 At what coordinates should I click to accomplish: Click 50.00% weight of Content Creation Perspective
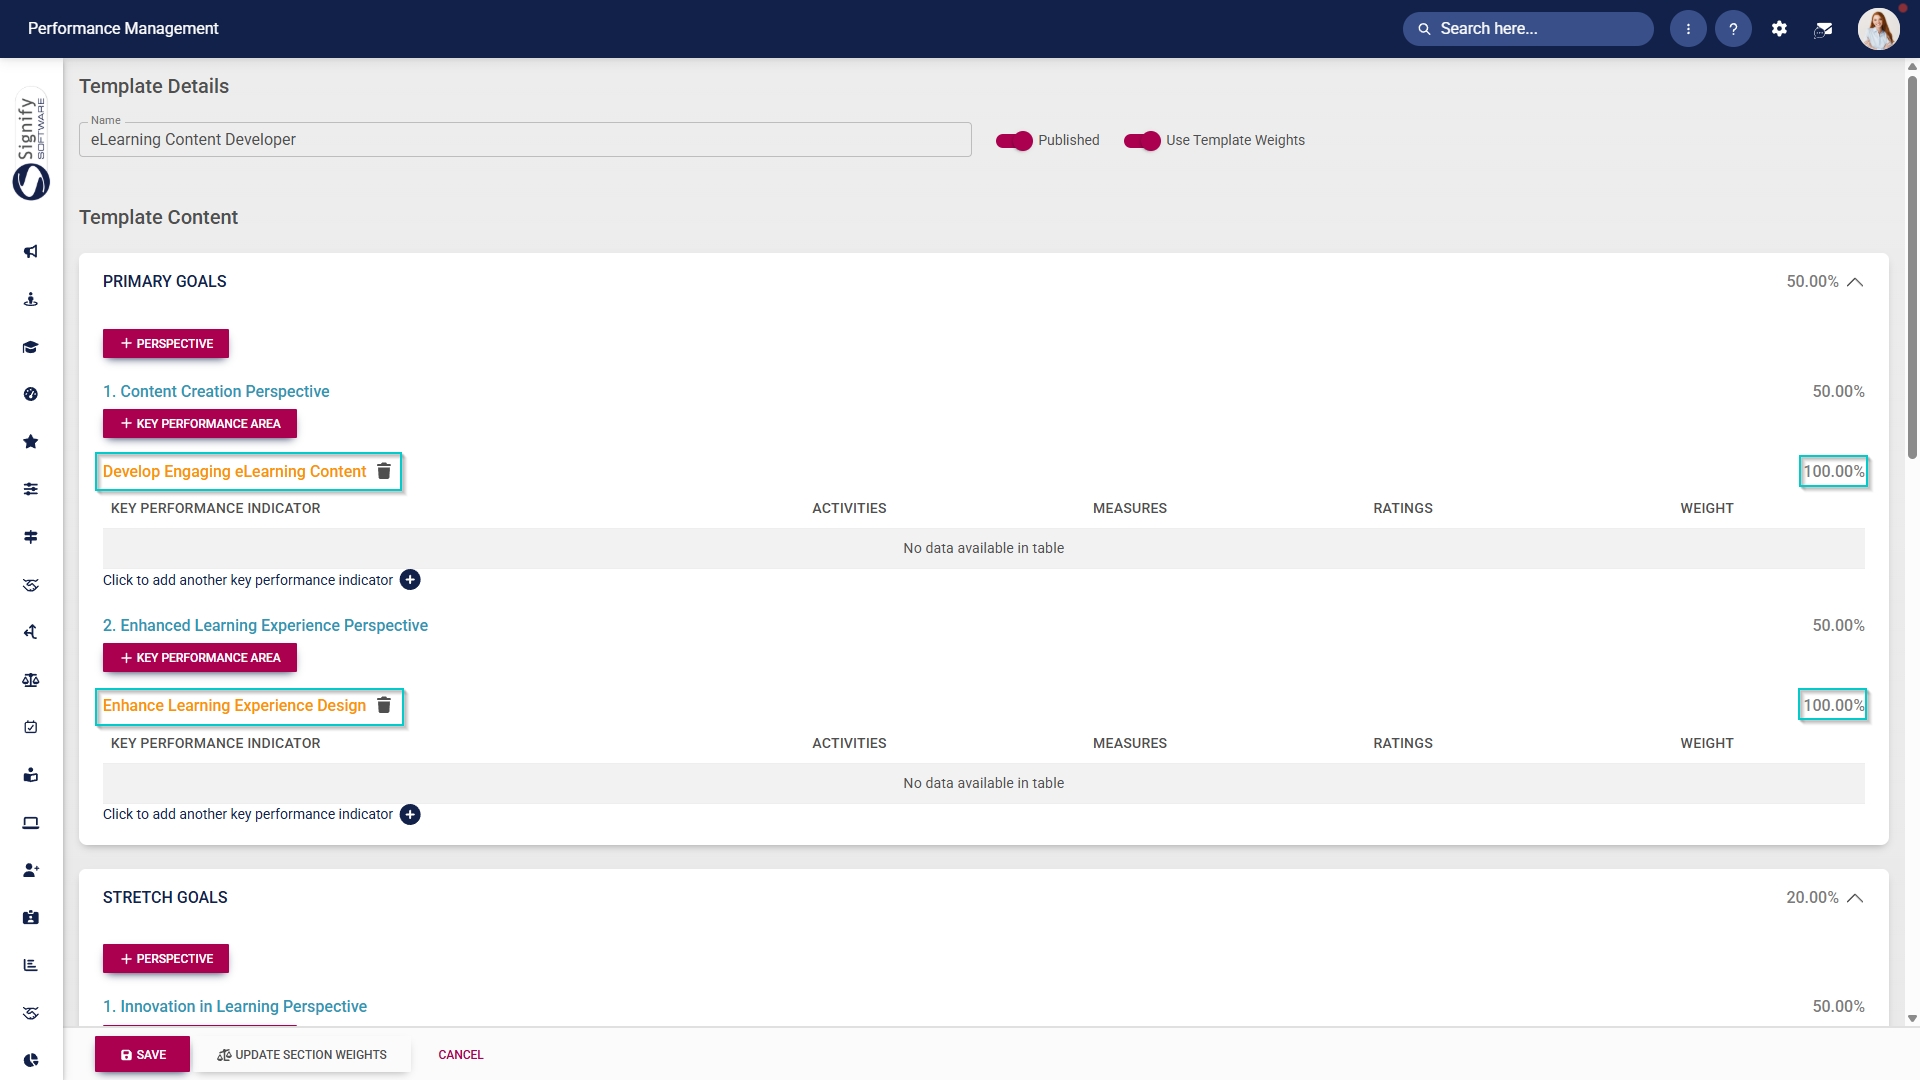1838,391
